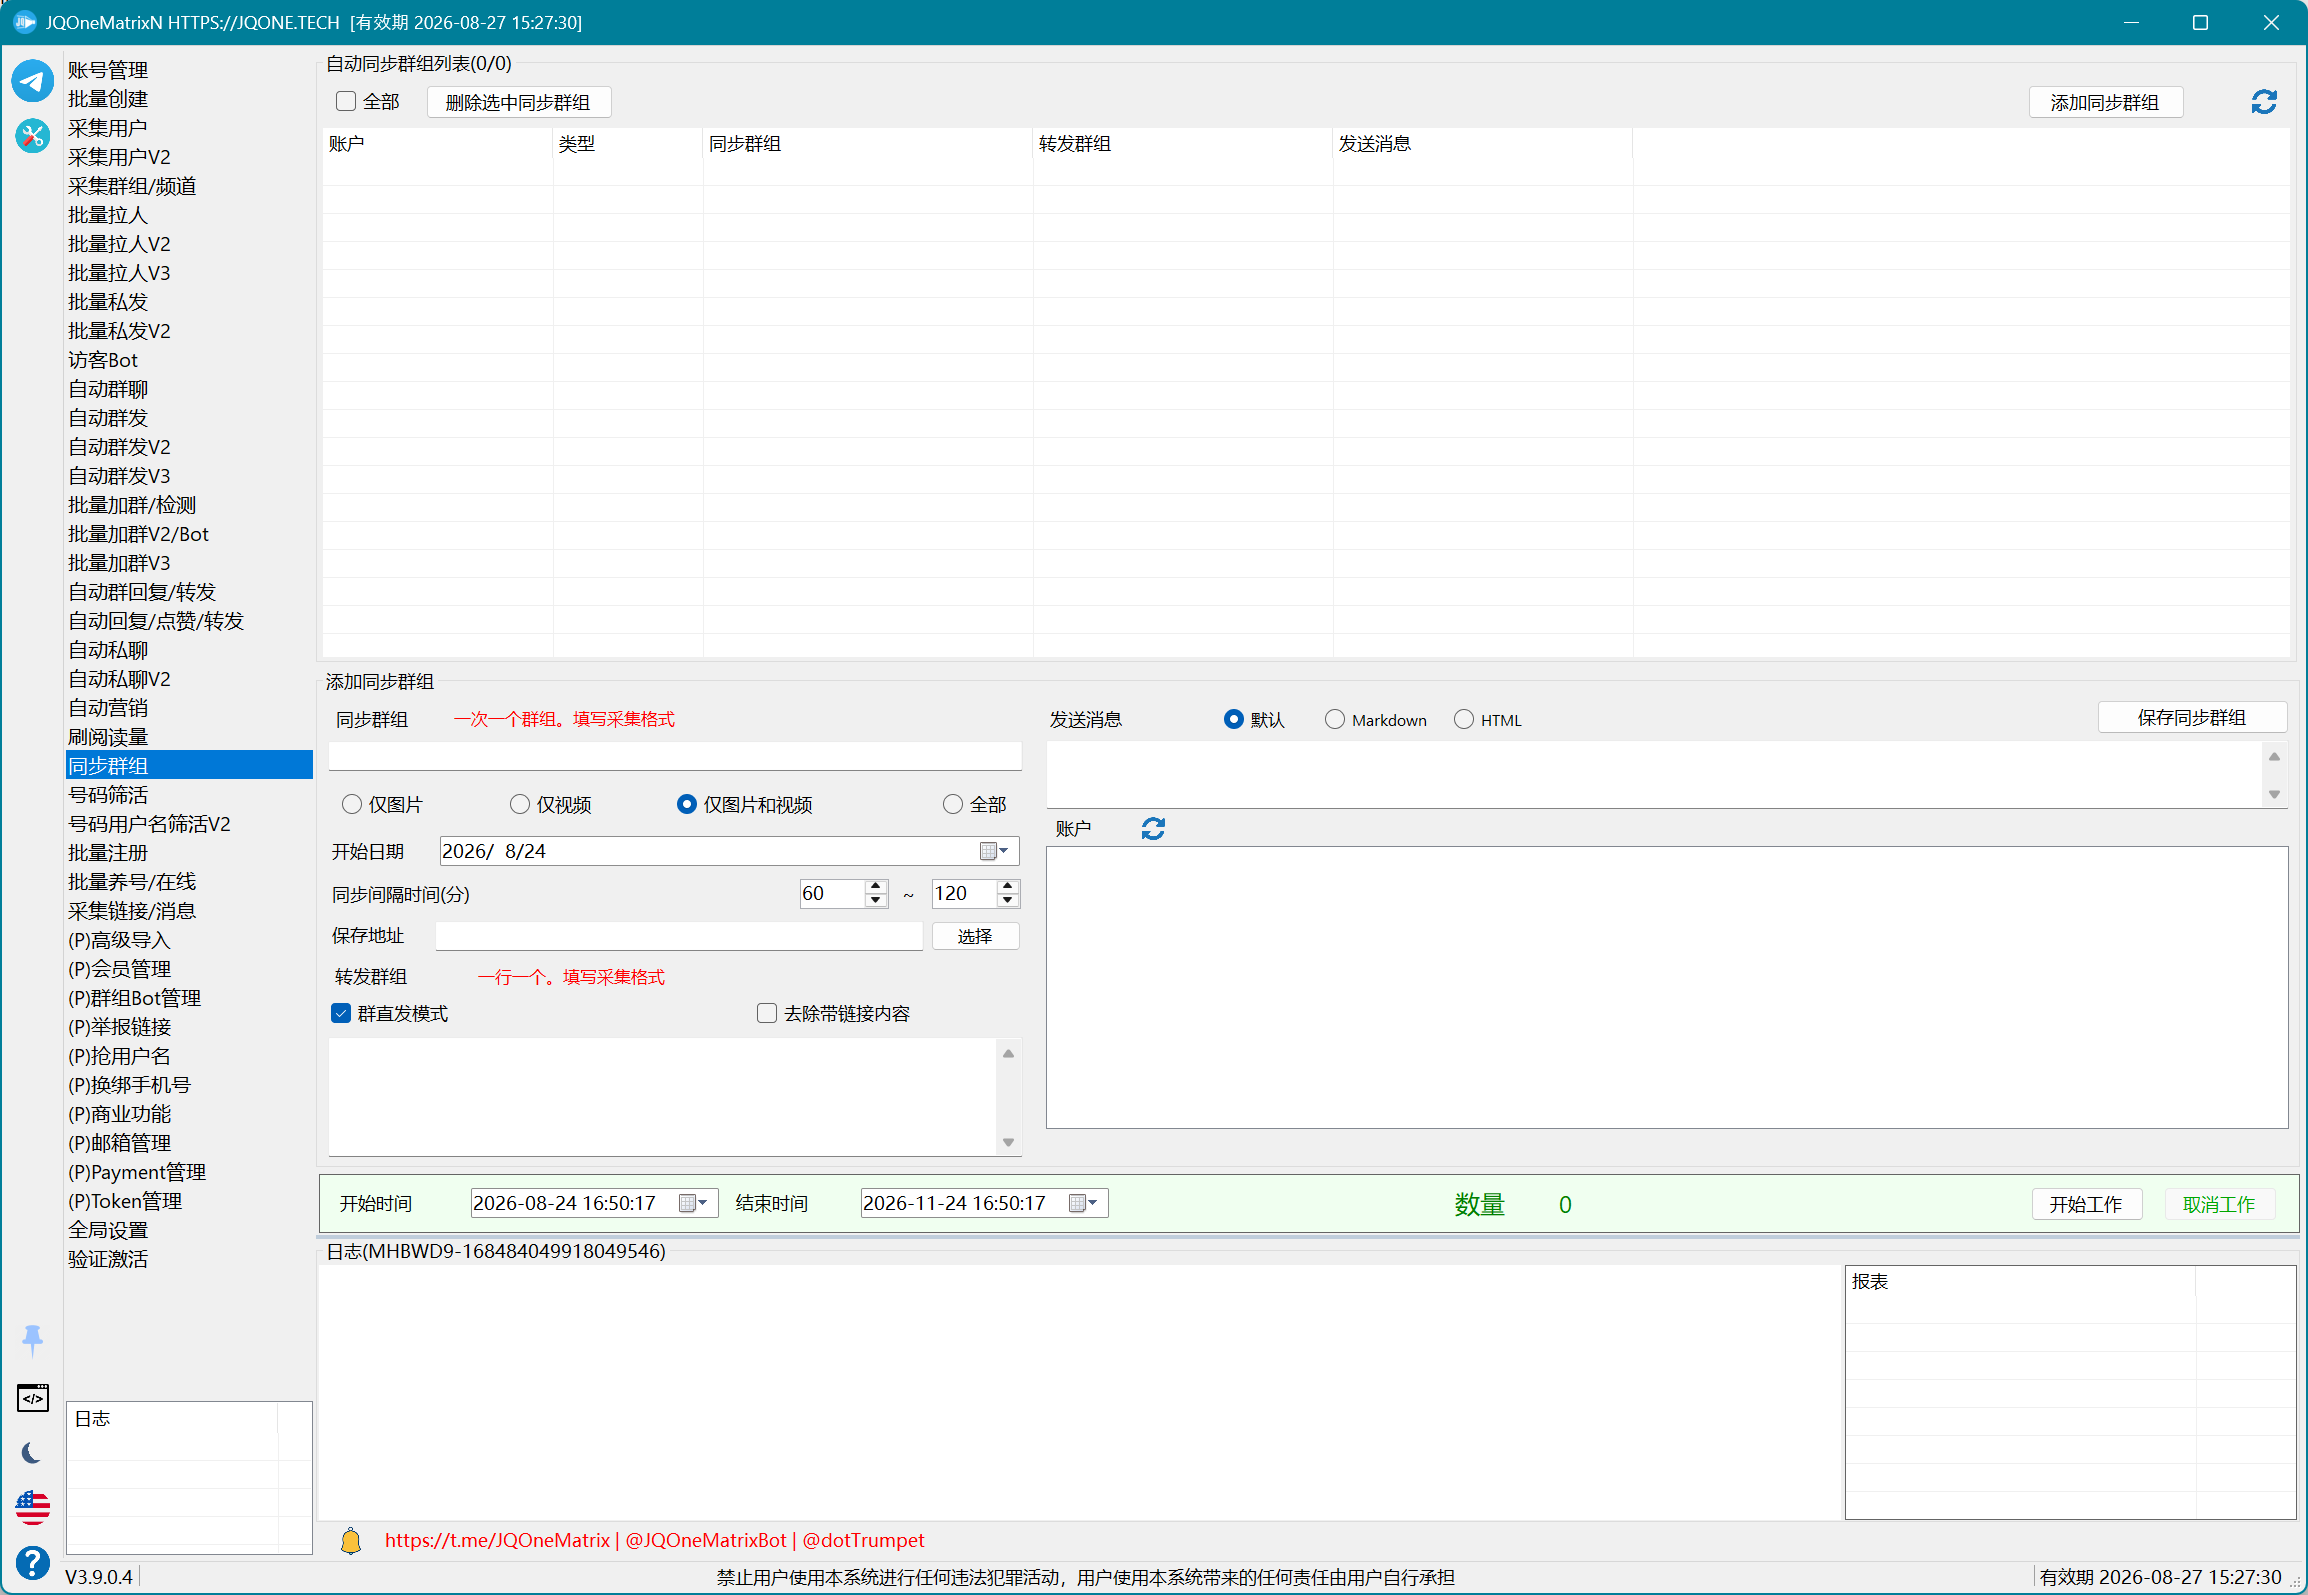
Task: Click 取消工作 button
Action: [2219, 1204]
